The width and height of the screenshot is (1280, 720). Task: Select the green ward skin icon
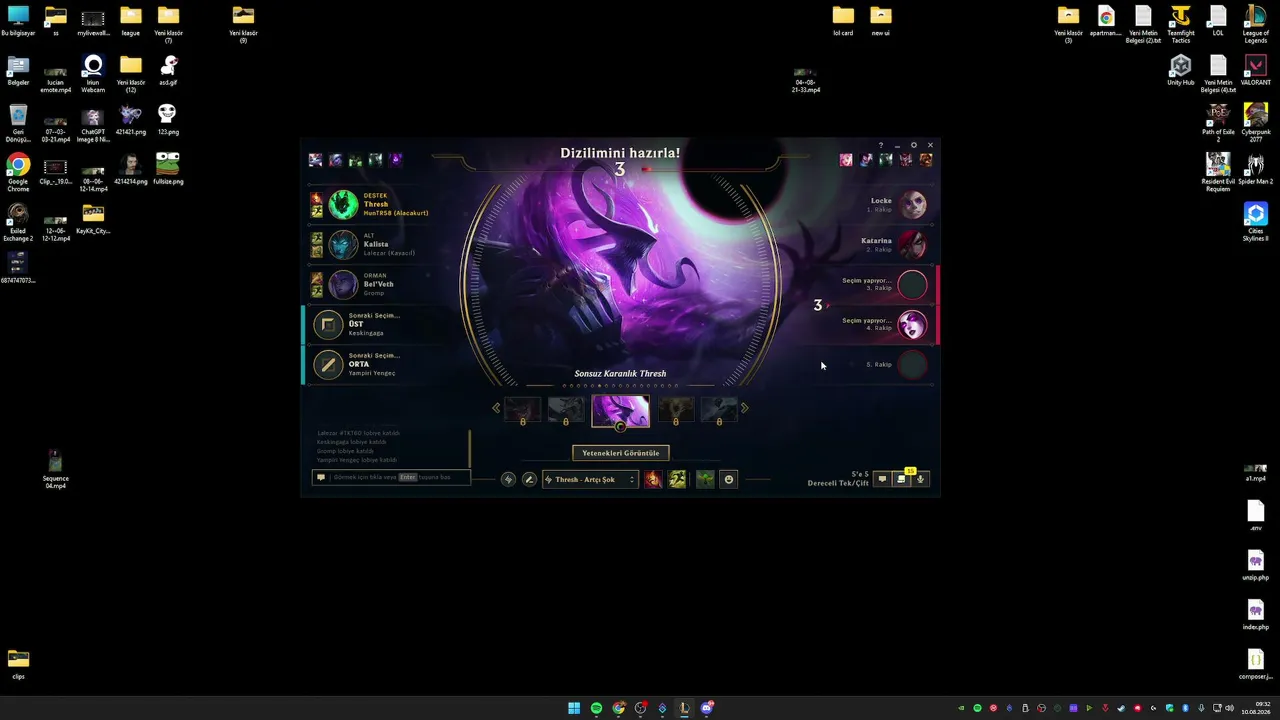pos(705,480)
